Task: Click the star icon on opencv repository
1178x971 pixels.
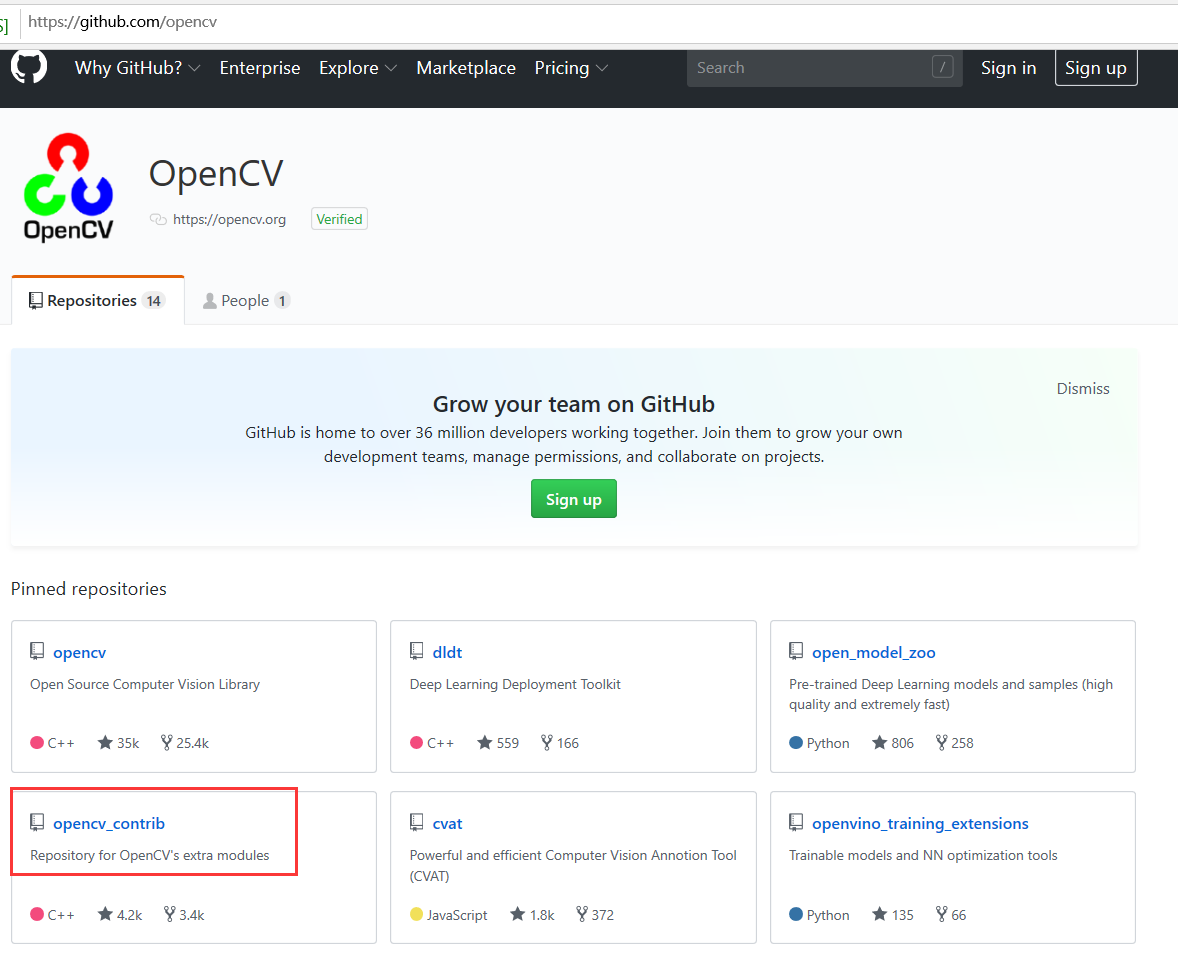Action: click(x=105, y=743)
